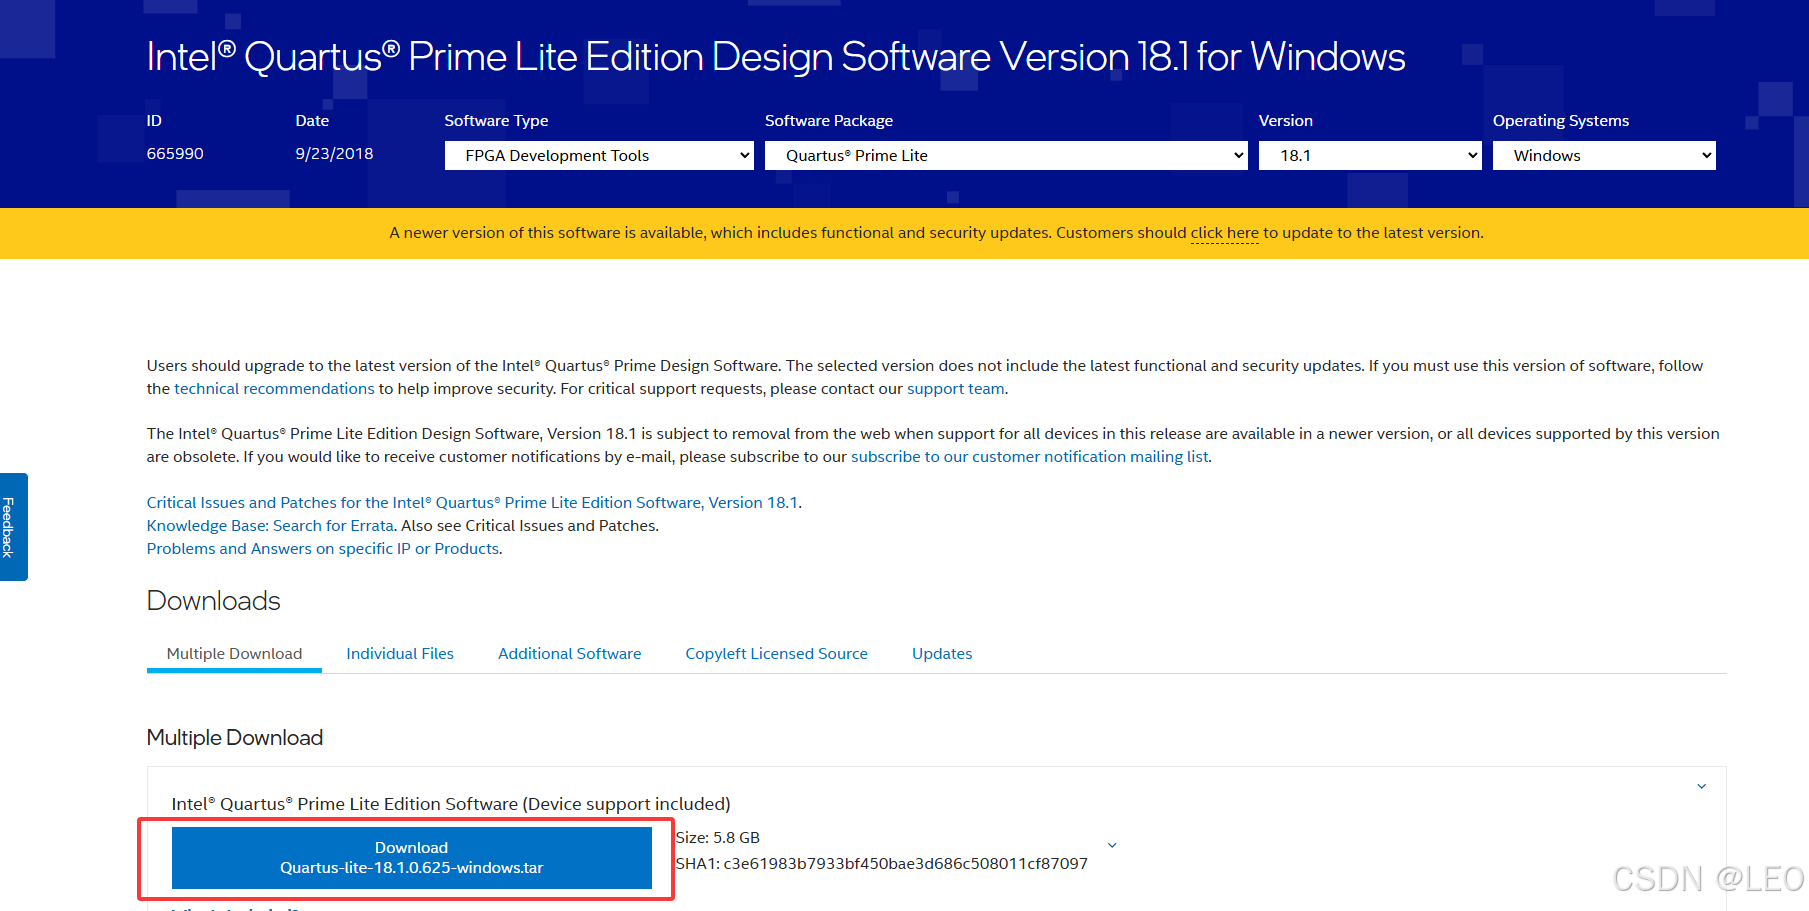1809x911 pixels.
Task: Click the Software Package label
Action: [829, 120]
